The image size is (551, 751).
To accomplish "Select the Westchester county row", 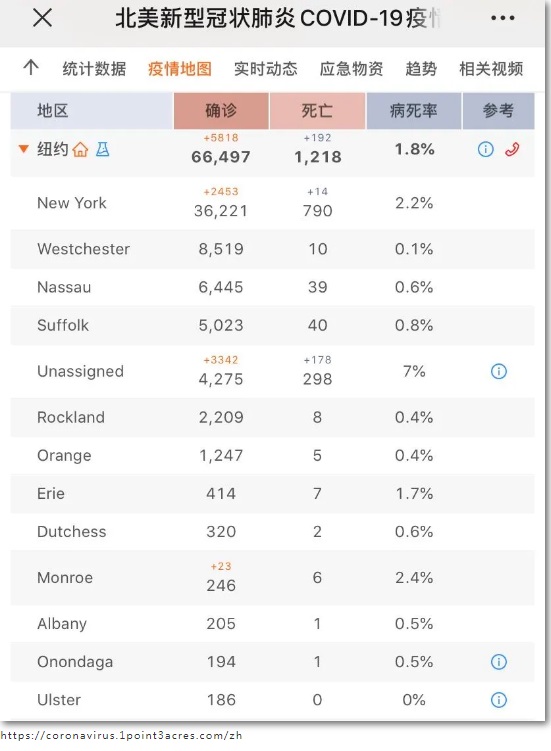I will point(272,249).
